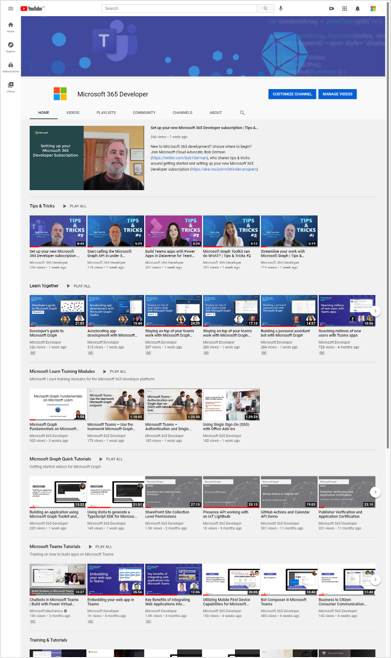This screenshot has width=391, height=658.
Task: Open the Learn Together section title
Action: 44,286
